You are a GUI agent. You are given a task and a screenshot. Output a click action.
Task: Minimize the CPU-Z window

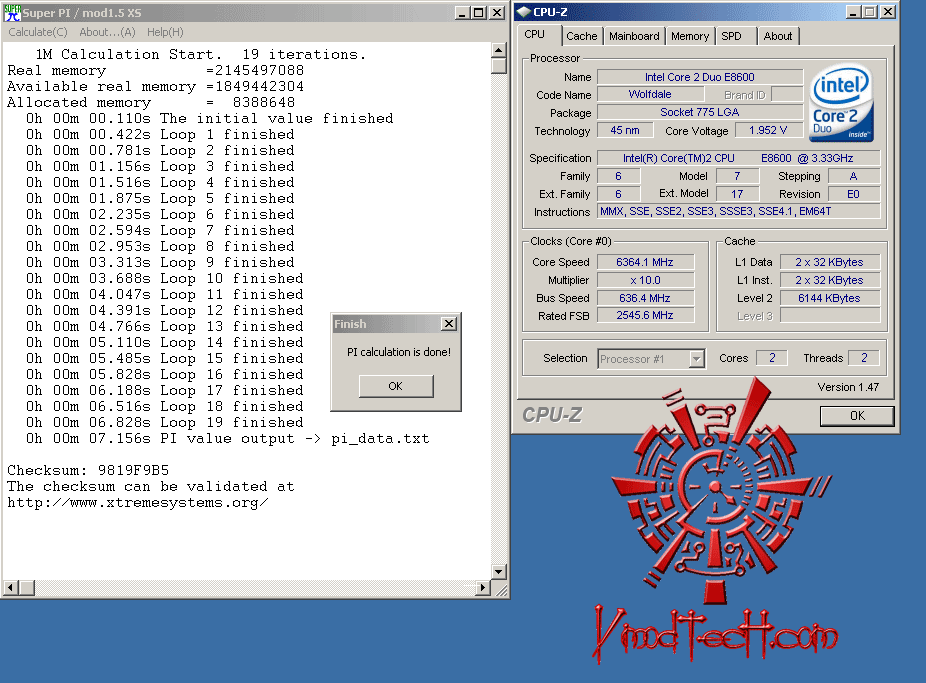853,12
